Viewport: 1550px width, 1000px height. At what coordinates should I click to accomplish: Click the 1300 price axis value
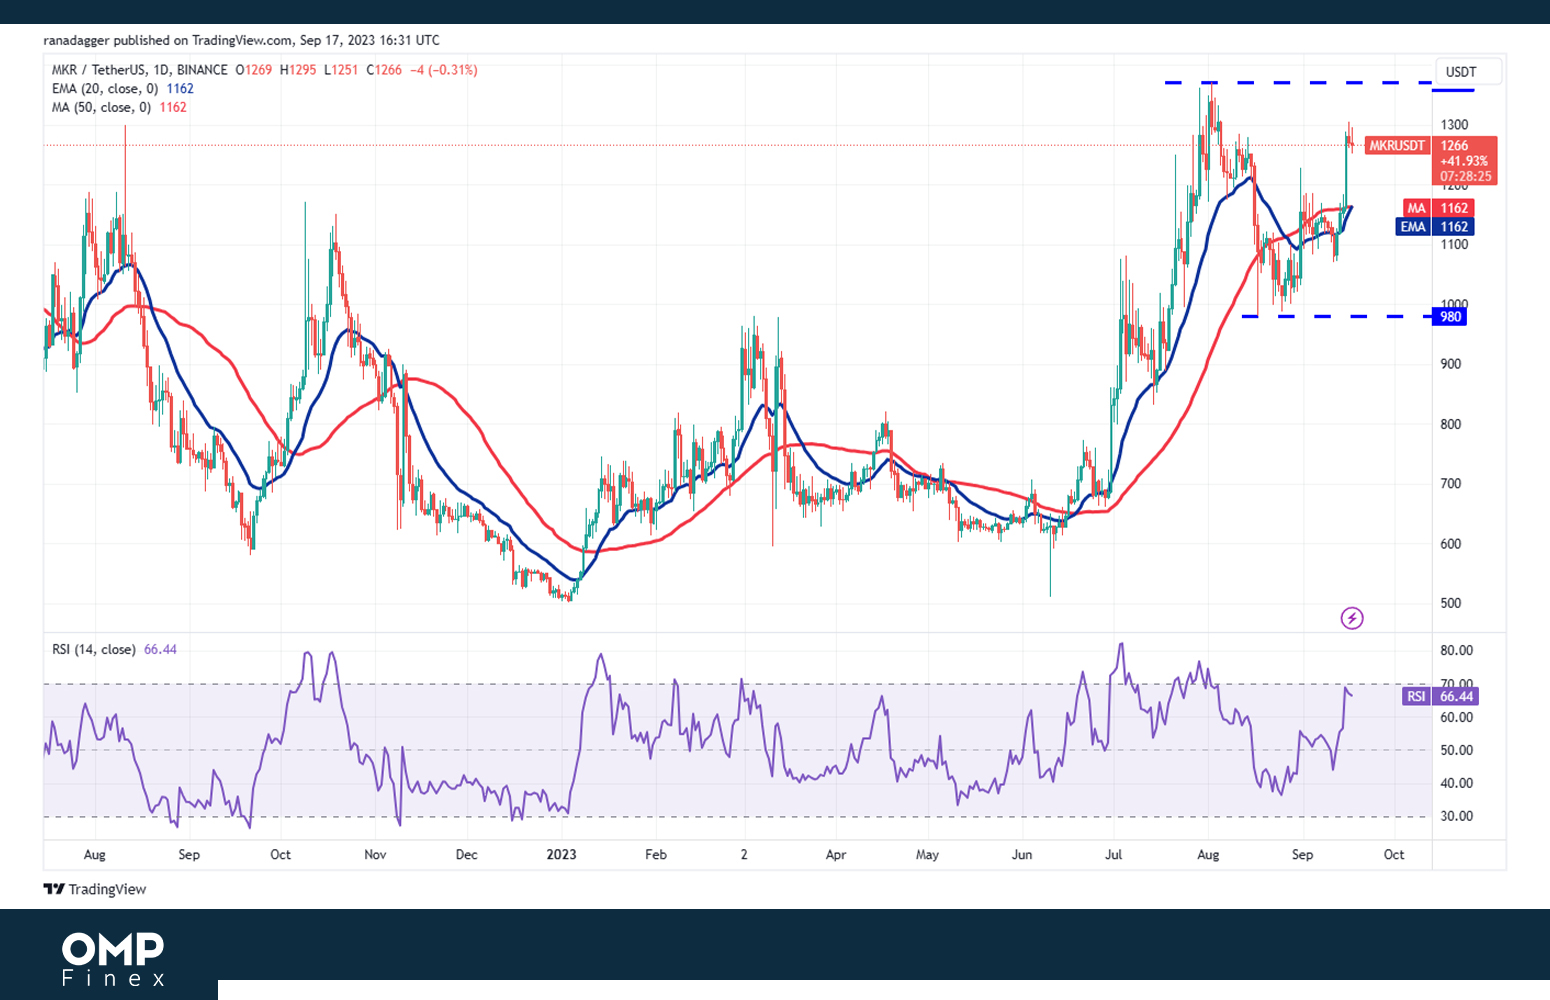tap(1454, 125)
